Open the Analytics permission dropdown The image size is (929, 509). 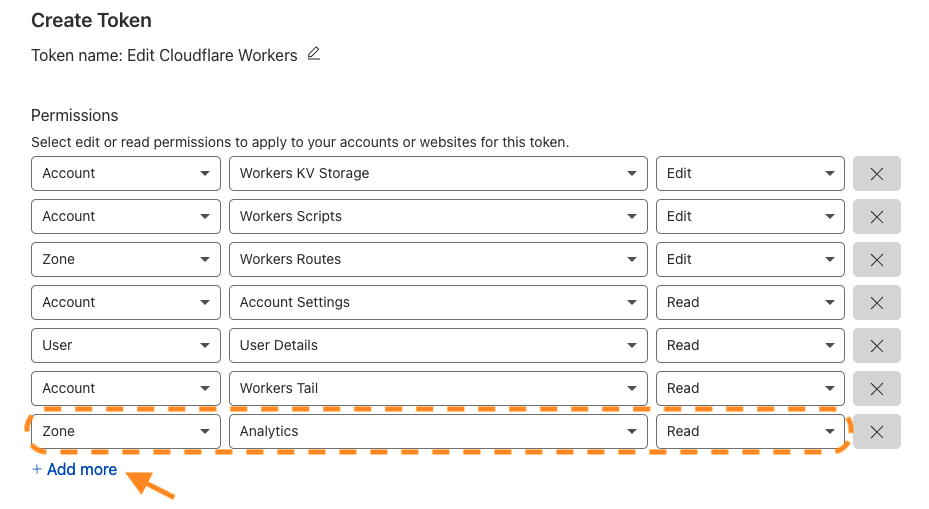(x=438, y=431)
